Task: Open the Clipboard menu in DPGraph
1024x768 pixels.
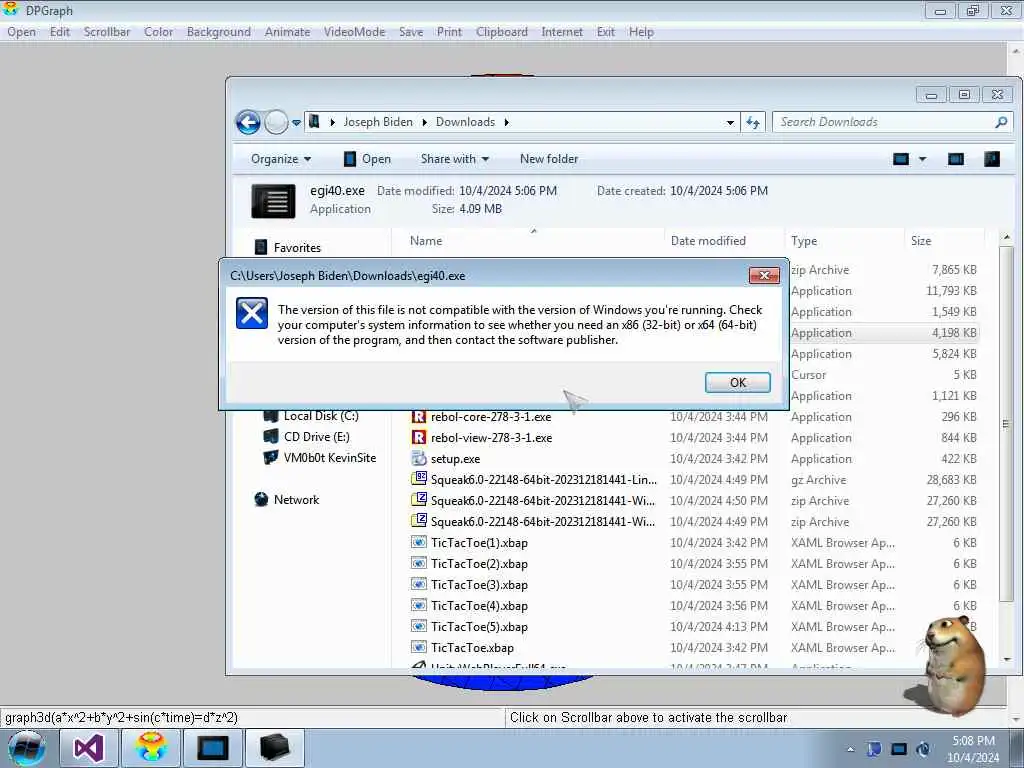Action: click(x=502, y=32)
